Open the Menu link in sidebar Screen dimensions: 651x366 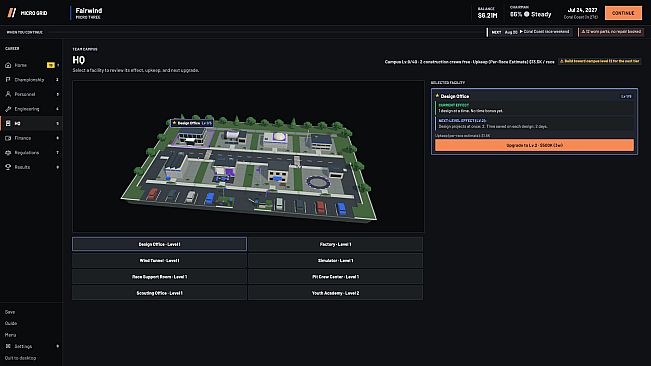10,335
